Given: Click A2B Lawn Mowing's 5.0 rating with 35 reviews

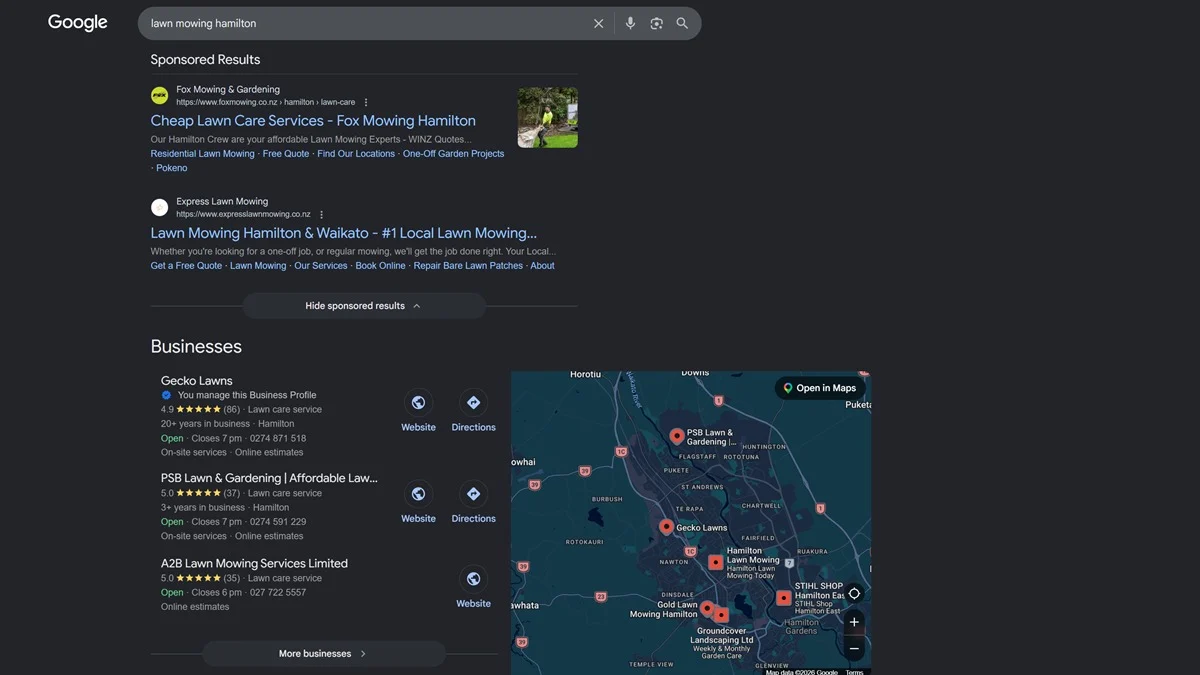Looking at the screenshot, I should 200,578.
